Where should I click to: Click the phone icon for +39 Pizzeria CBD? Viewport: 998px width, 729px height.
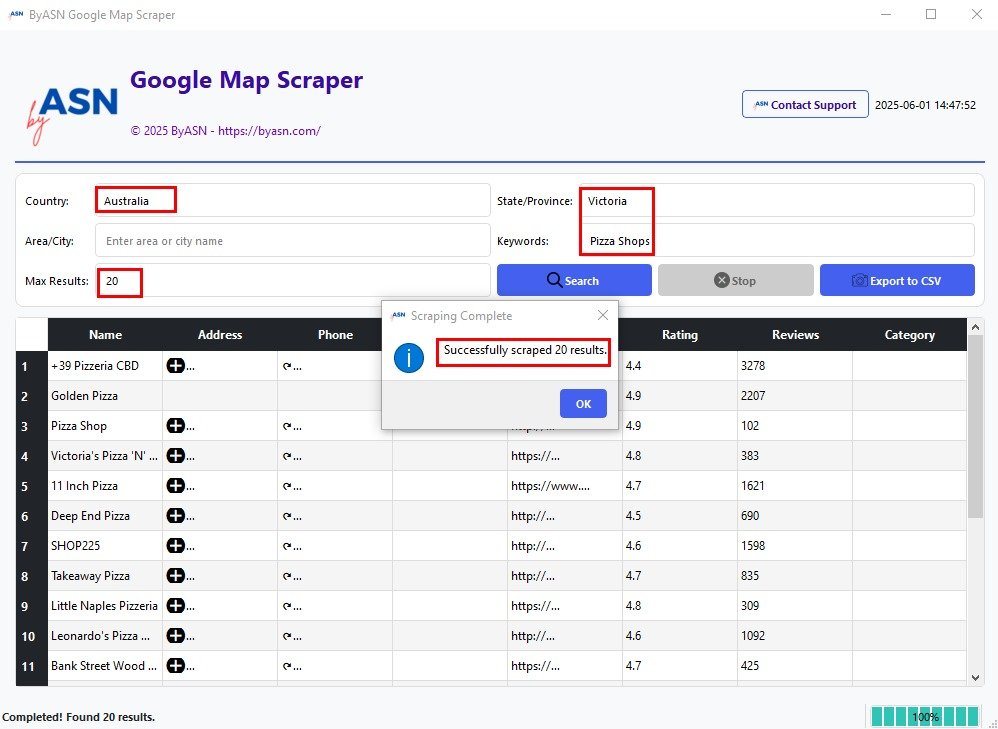288,366
